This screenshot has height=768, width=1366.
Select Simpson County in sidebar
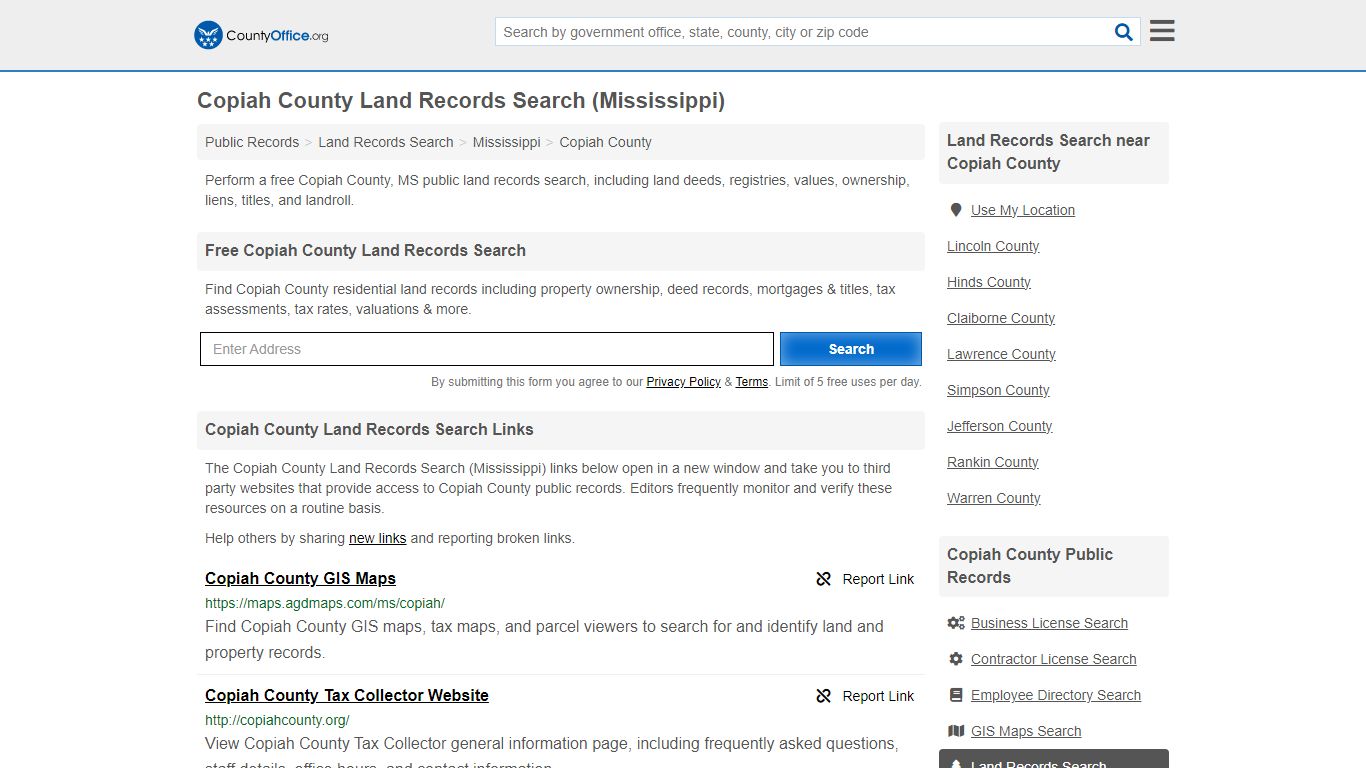pos(998,390)
